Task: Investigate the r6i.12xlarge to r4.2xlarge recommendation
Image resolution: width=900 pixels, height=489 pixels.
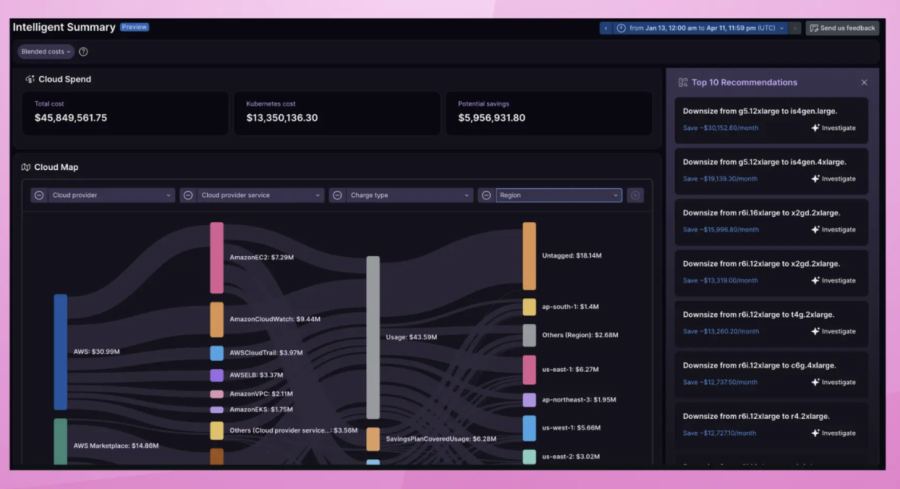Action: click(833, 433)
